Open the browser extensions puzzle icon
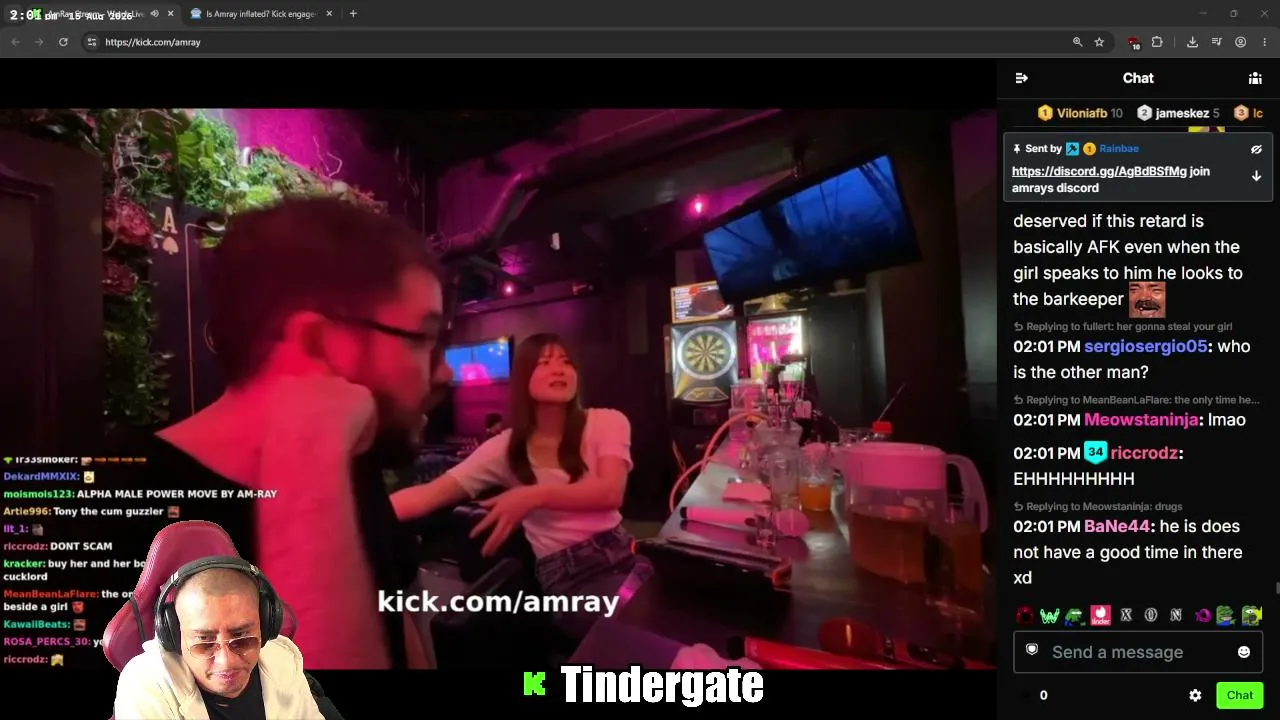 click(1157, 42)
